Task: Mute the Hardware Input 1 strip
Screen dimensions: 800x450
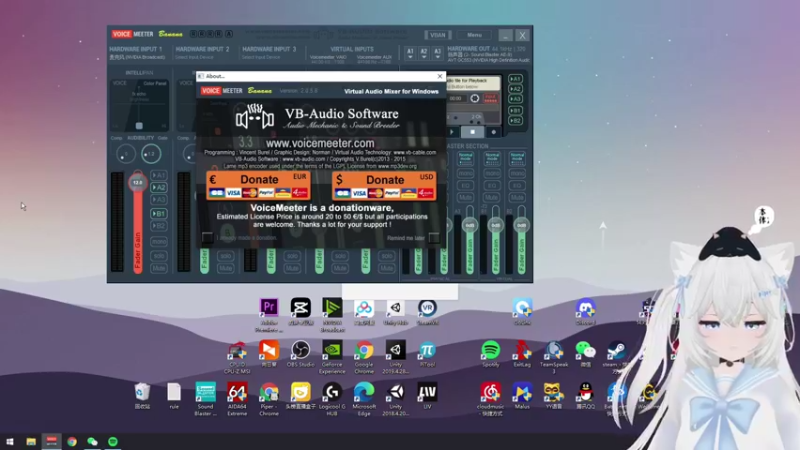Action: (x=159, y=268)
